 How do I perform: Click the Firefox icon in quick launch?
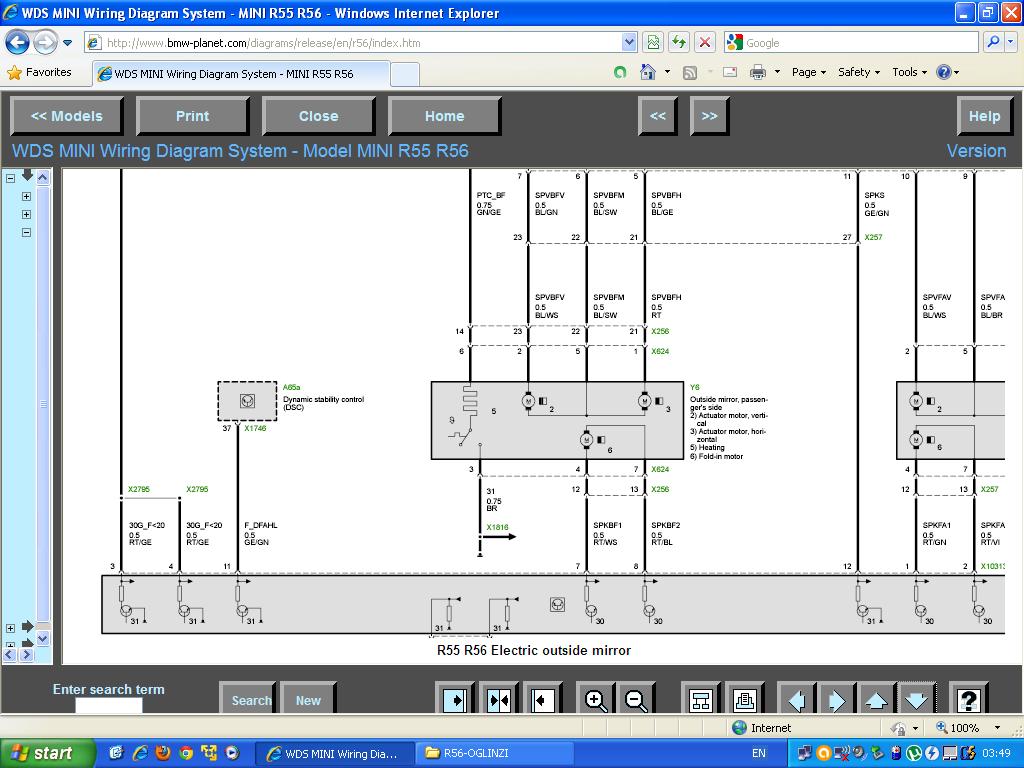tap(163, 753)
